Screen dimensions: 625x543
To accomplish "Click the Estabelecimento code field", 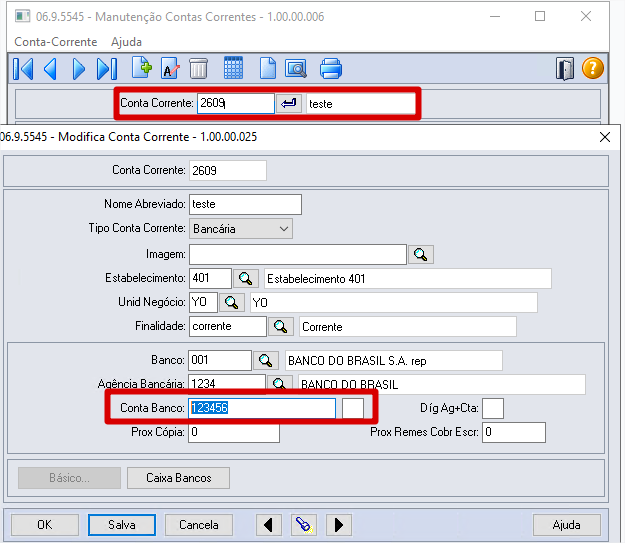I will click(x=210, y=278).
